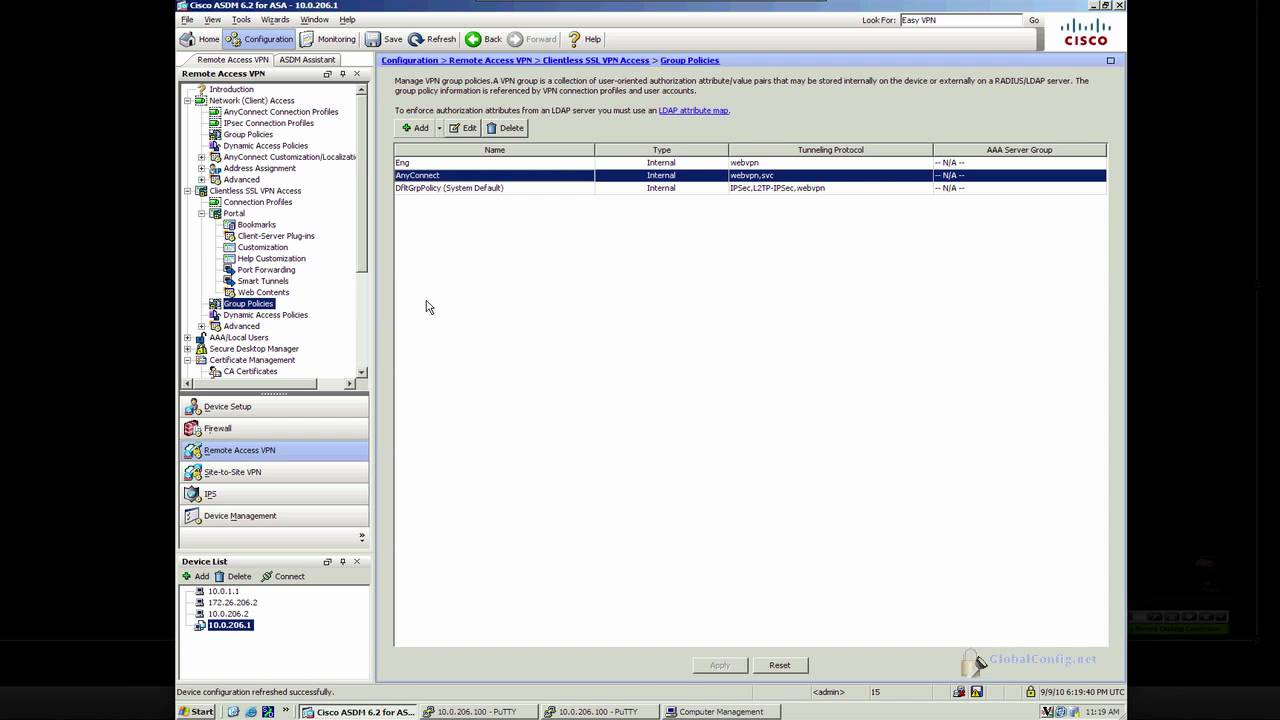Image resolution: width=1280 pixels, height=720 pixels.
Task: Show more navigation buttons with the chevron
Action: tap(362, 537)
